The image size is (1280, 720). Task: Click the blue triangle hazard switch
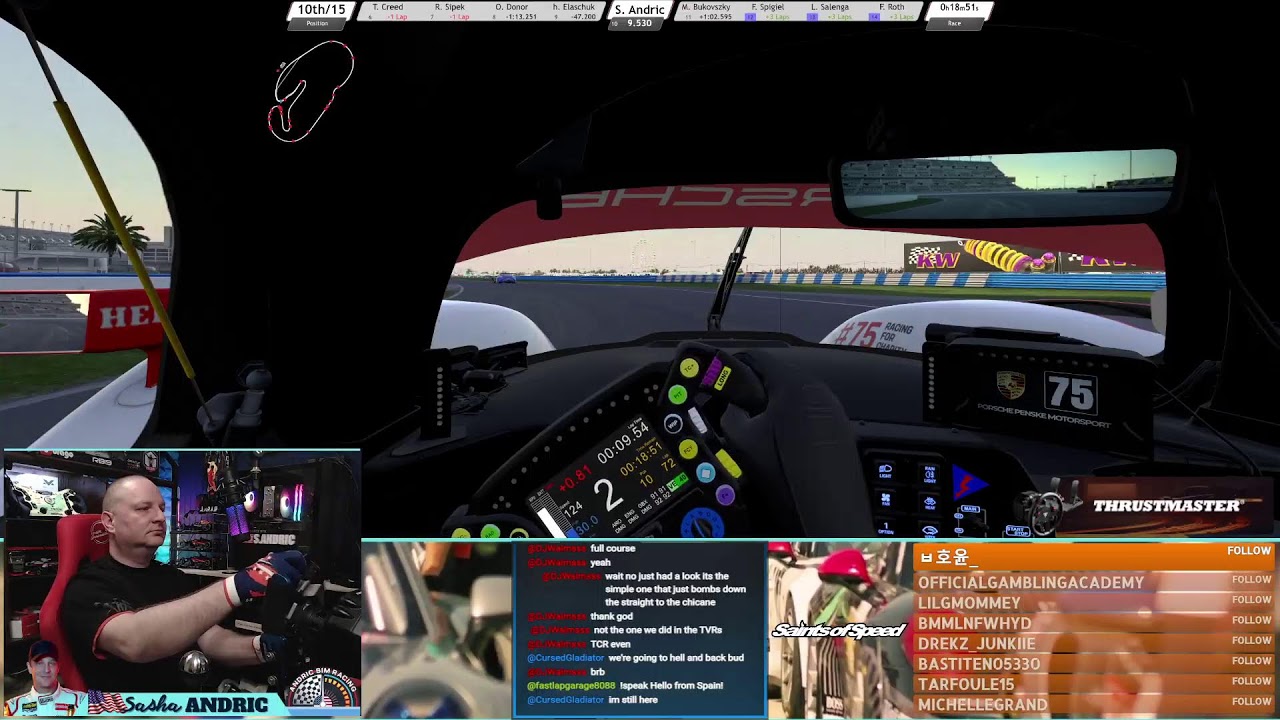click(x=970, y=484)
